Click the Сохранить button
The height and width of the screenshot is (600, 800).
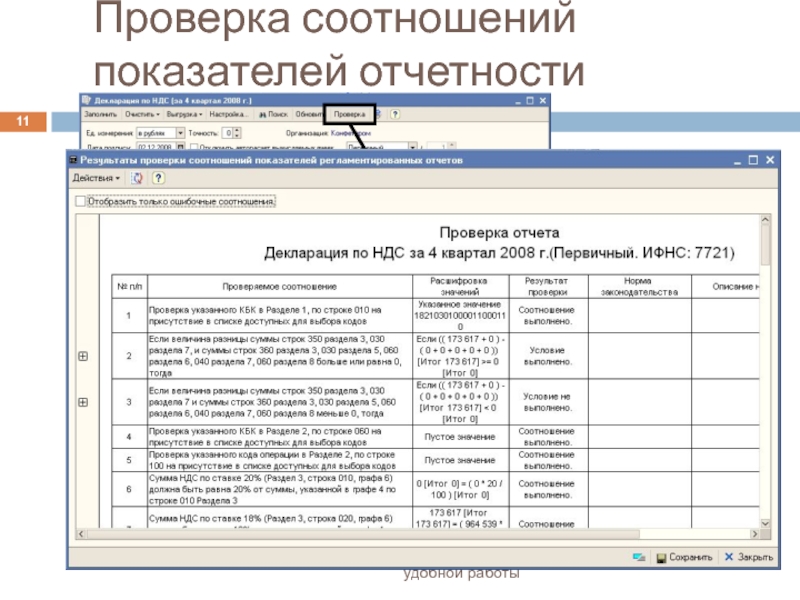(x=684, y=557)
